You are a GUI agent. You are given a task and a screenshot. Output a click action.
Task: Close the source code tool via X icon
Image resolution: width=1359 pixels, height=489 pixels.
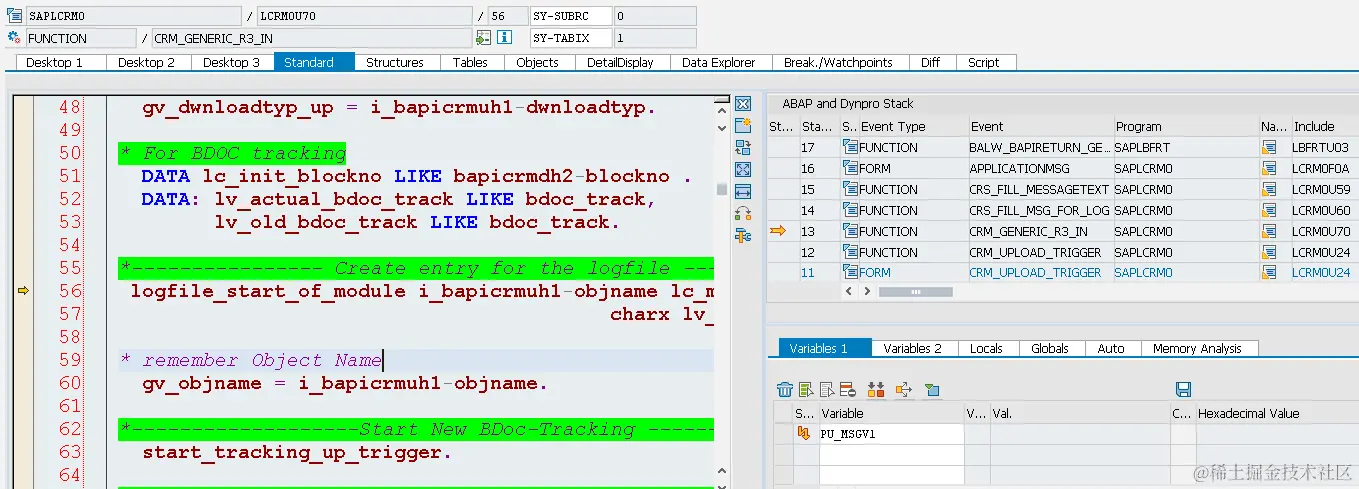click(743, 104)
